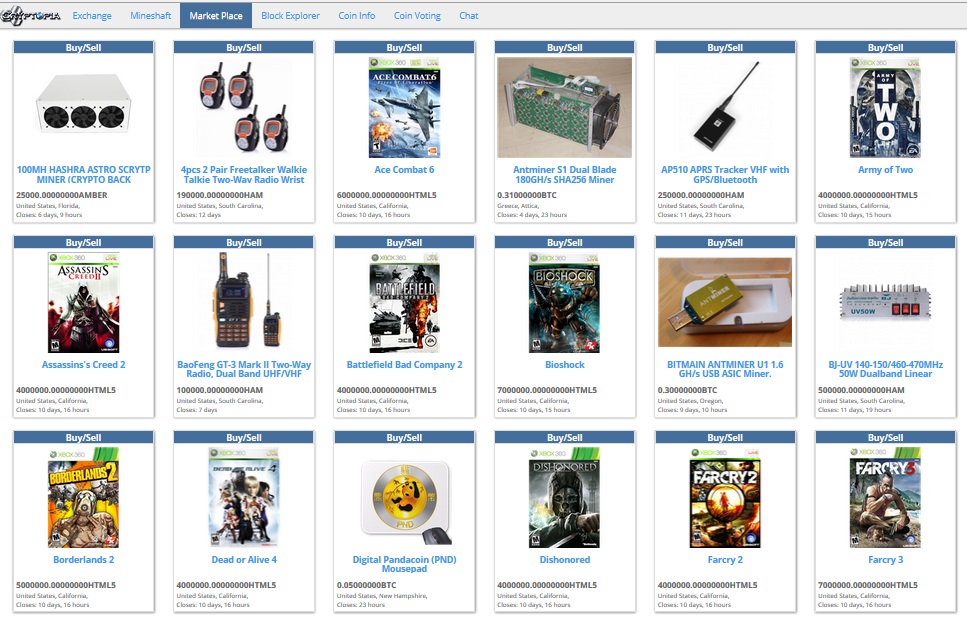Screen dimensions: 967x623
Task: Click the 0.30000000BTC price
Action: [688, 390]
